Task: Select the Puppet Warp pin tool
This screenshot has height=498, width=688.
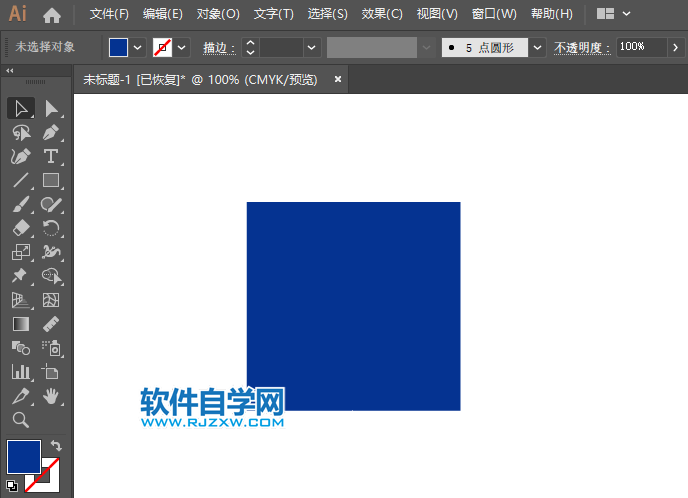Action: [21, 276]
